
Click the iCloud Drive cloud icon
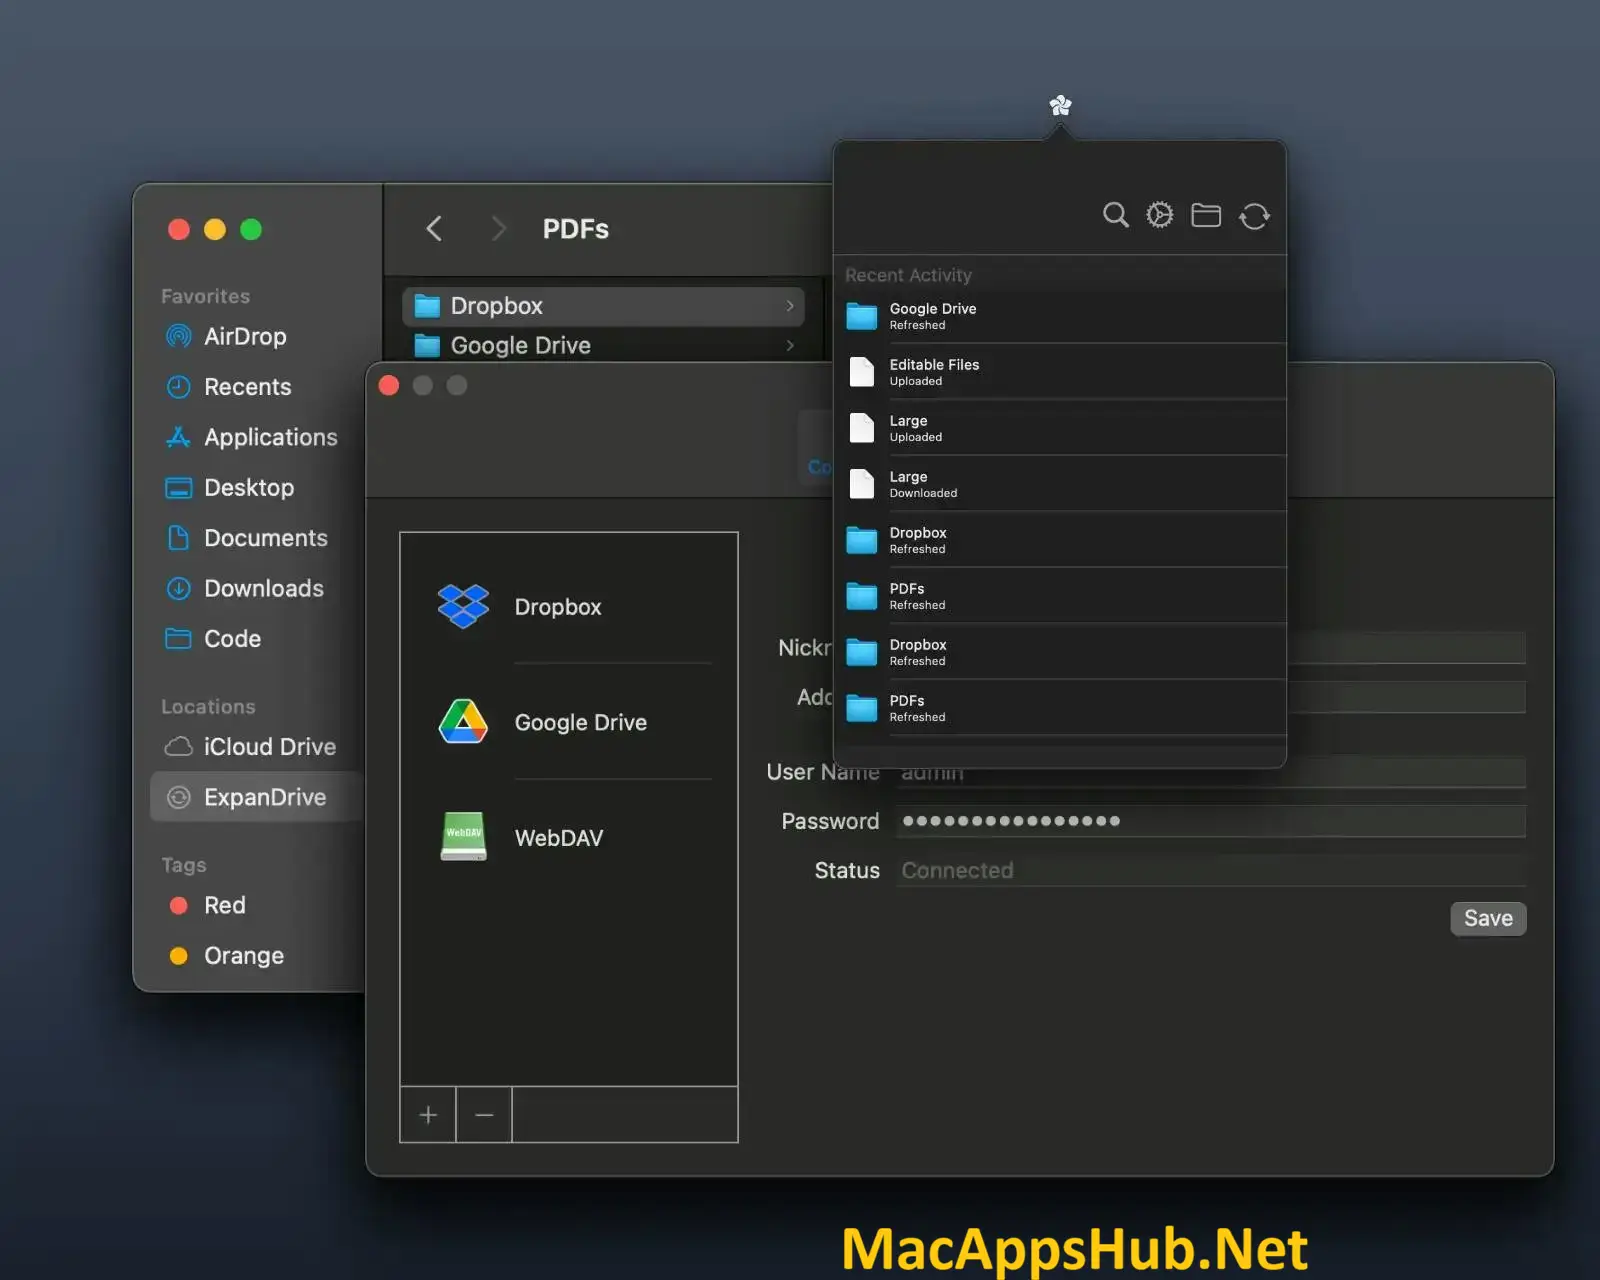coord(178,747)
